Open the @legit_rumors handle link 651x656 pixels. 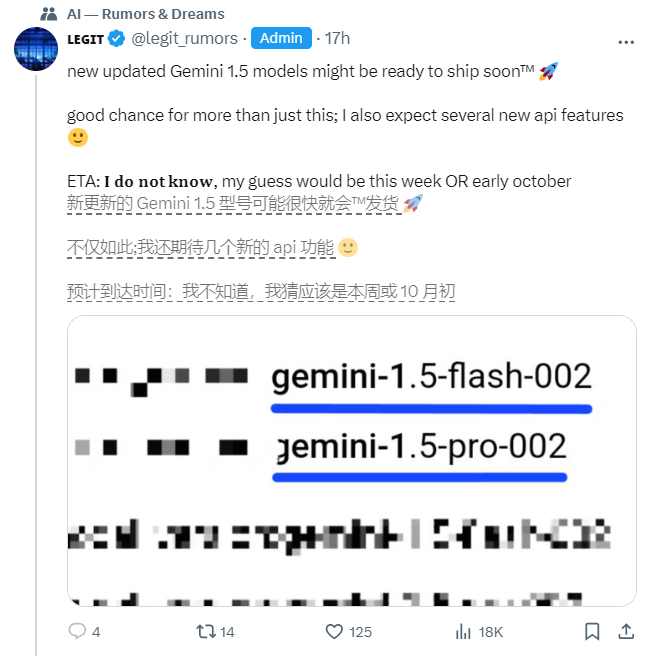184,38
